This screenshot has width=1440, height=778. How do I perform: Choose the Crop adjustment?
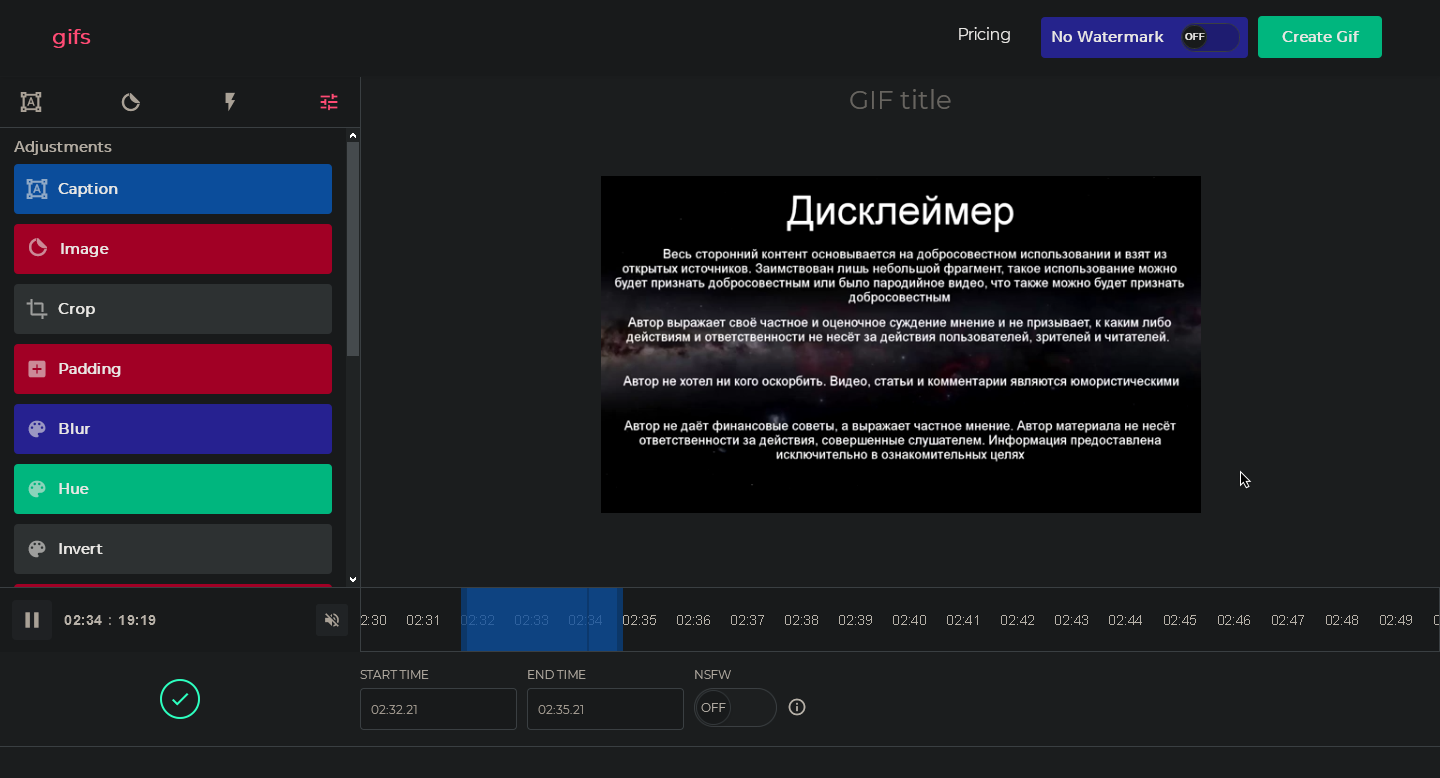point(173,309)
